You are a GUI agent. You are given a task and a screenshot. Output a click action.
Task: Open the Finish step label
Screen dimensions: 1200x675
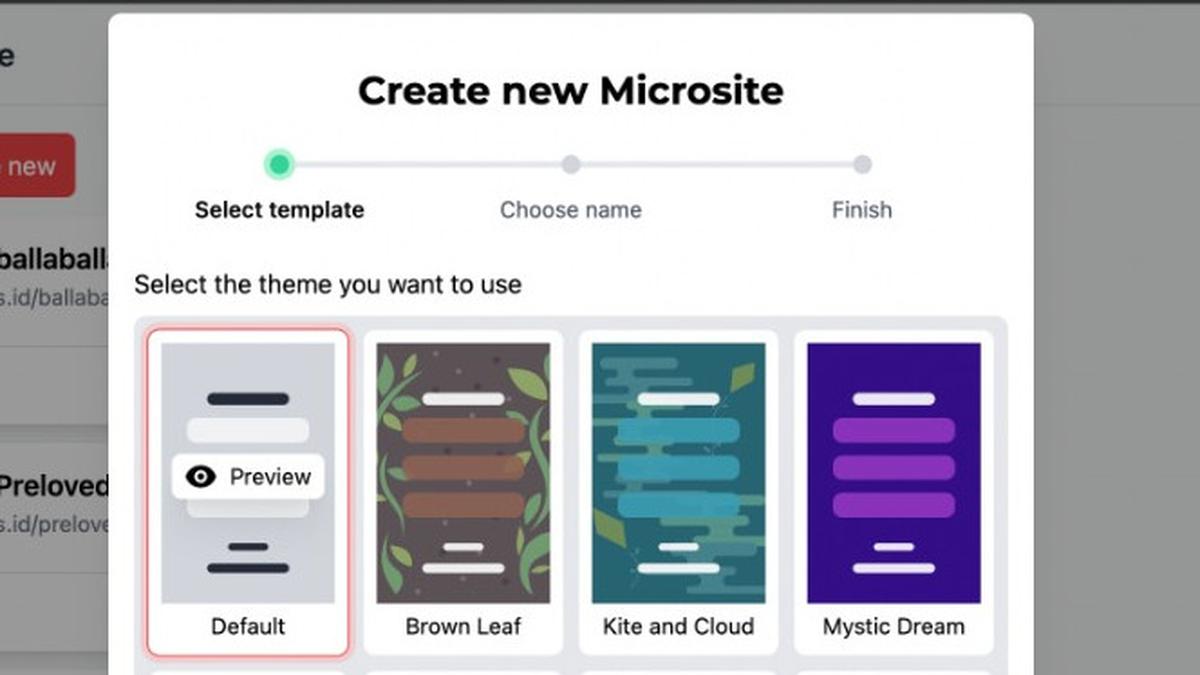pos(862,210)
